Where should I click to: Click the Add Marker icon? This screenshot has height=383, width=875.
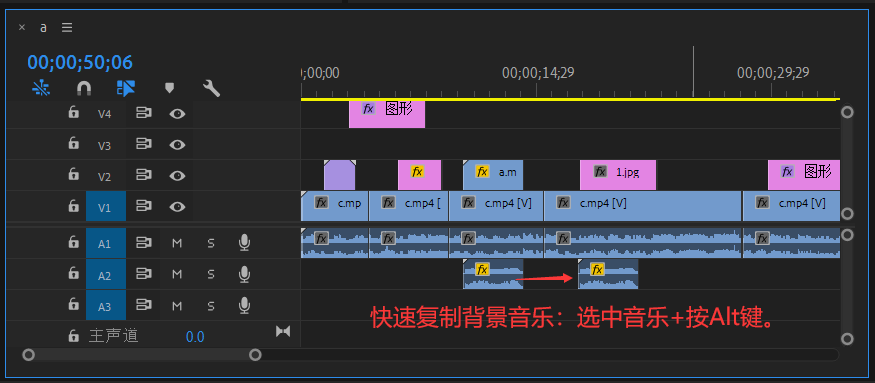coord(170,88)
